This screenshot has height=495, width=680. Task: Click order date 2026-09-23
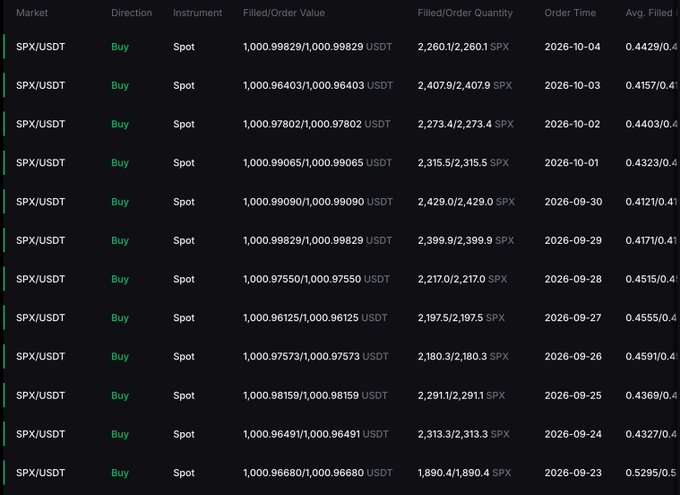[573, 472]
